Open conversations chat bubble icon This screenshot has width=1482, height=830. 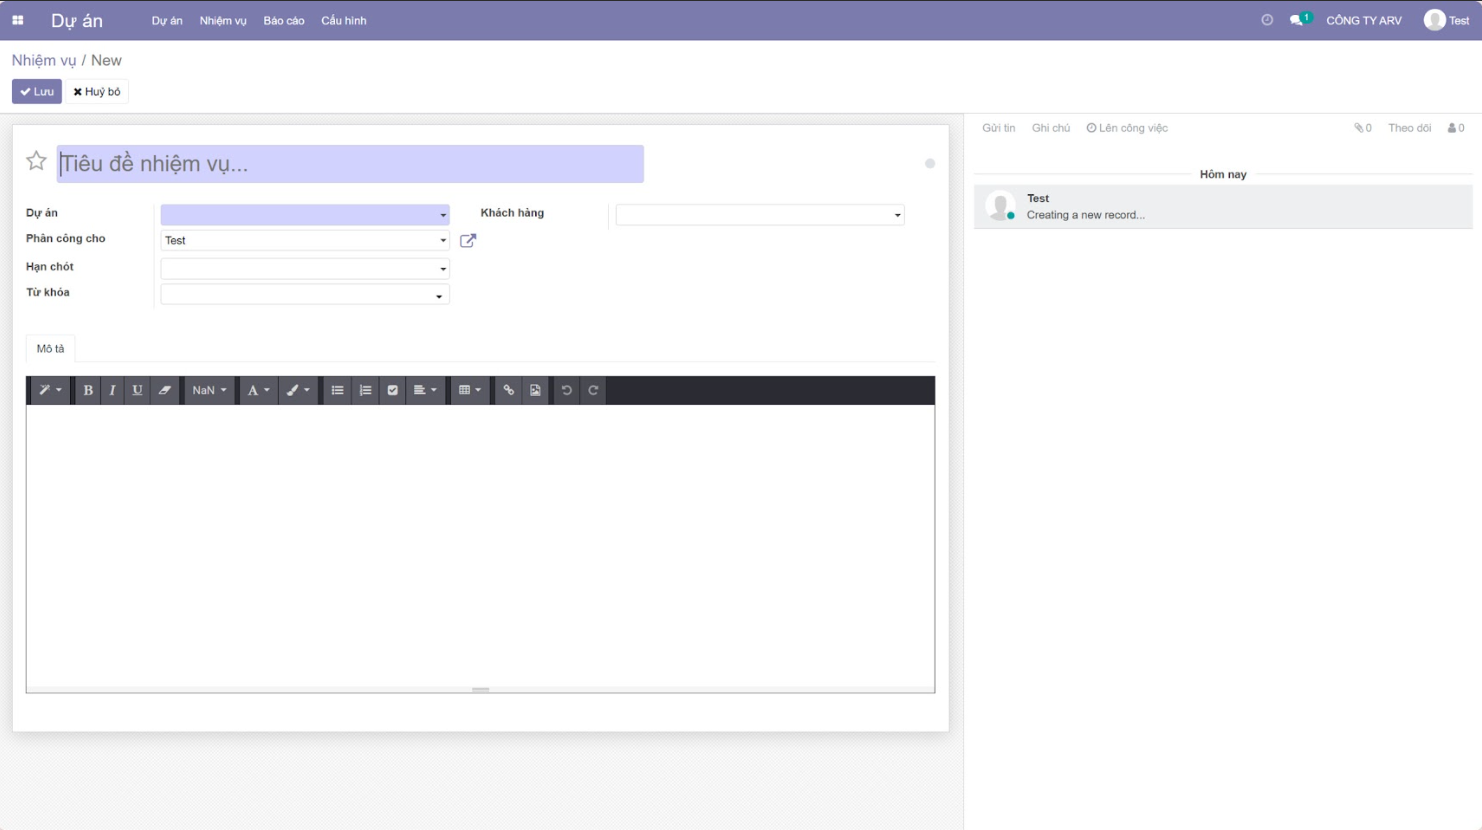1297,20
